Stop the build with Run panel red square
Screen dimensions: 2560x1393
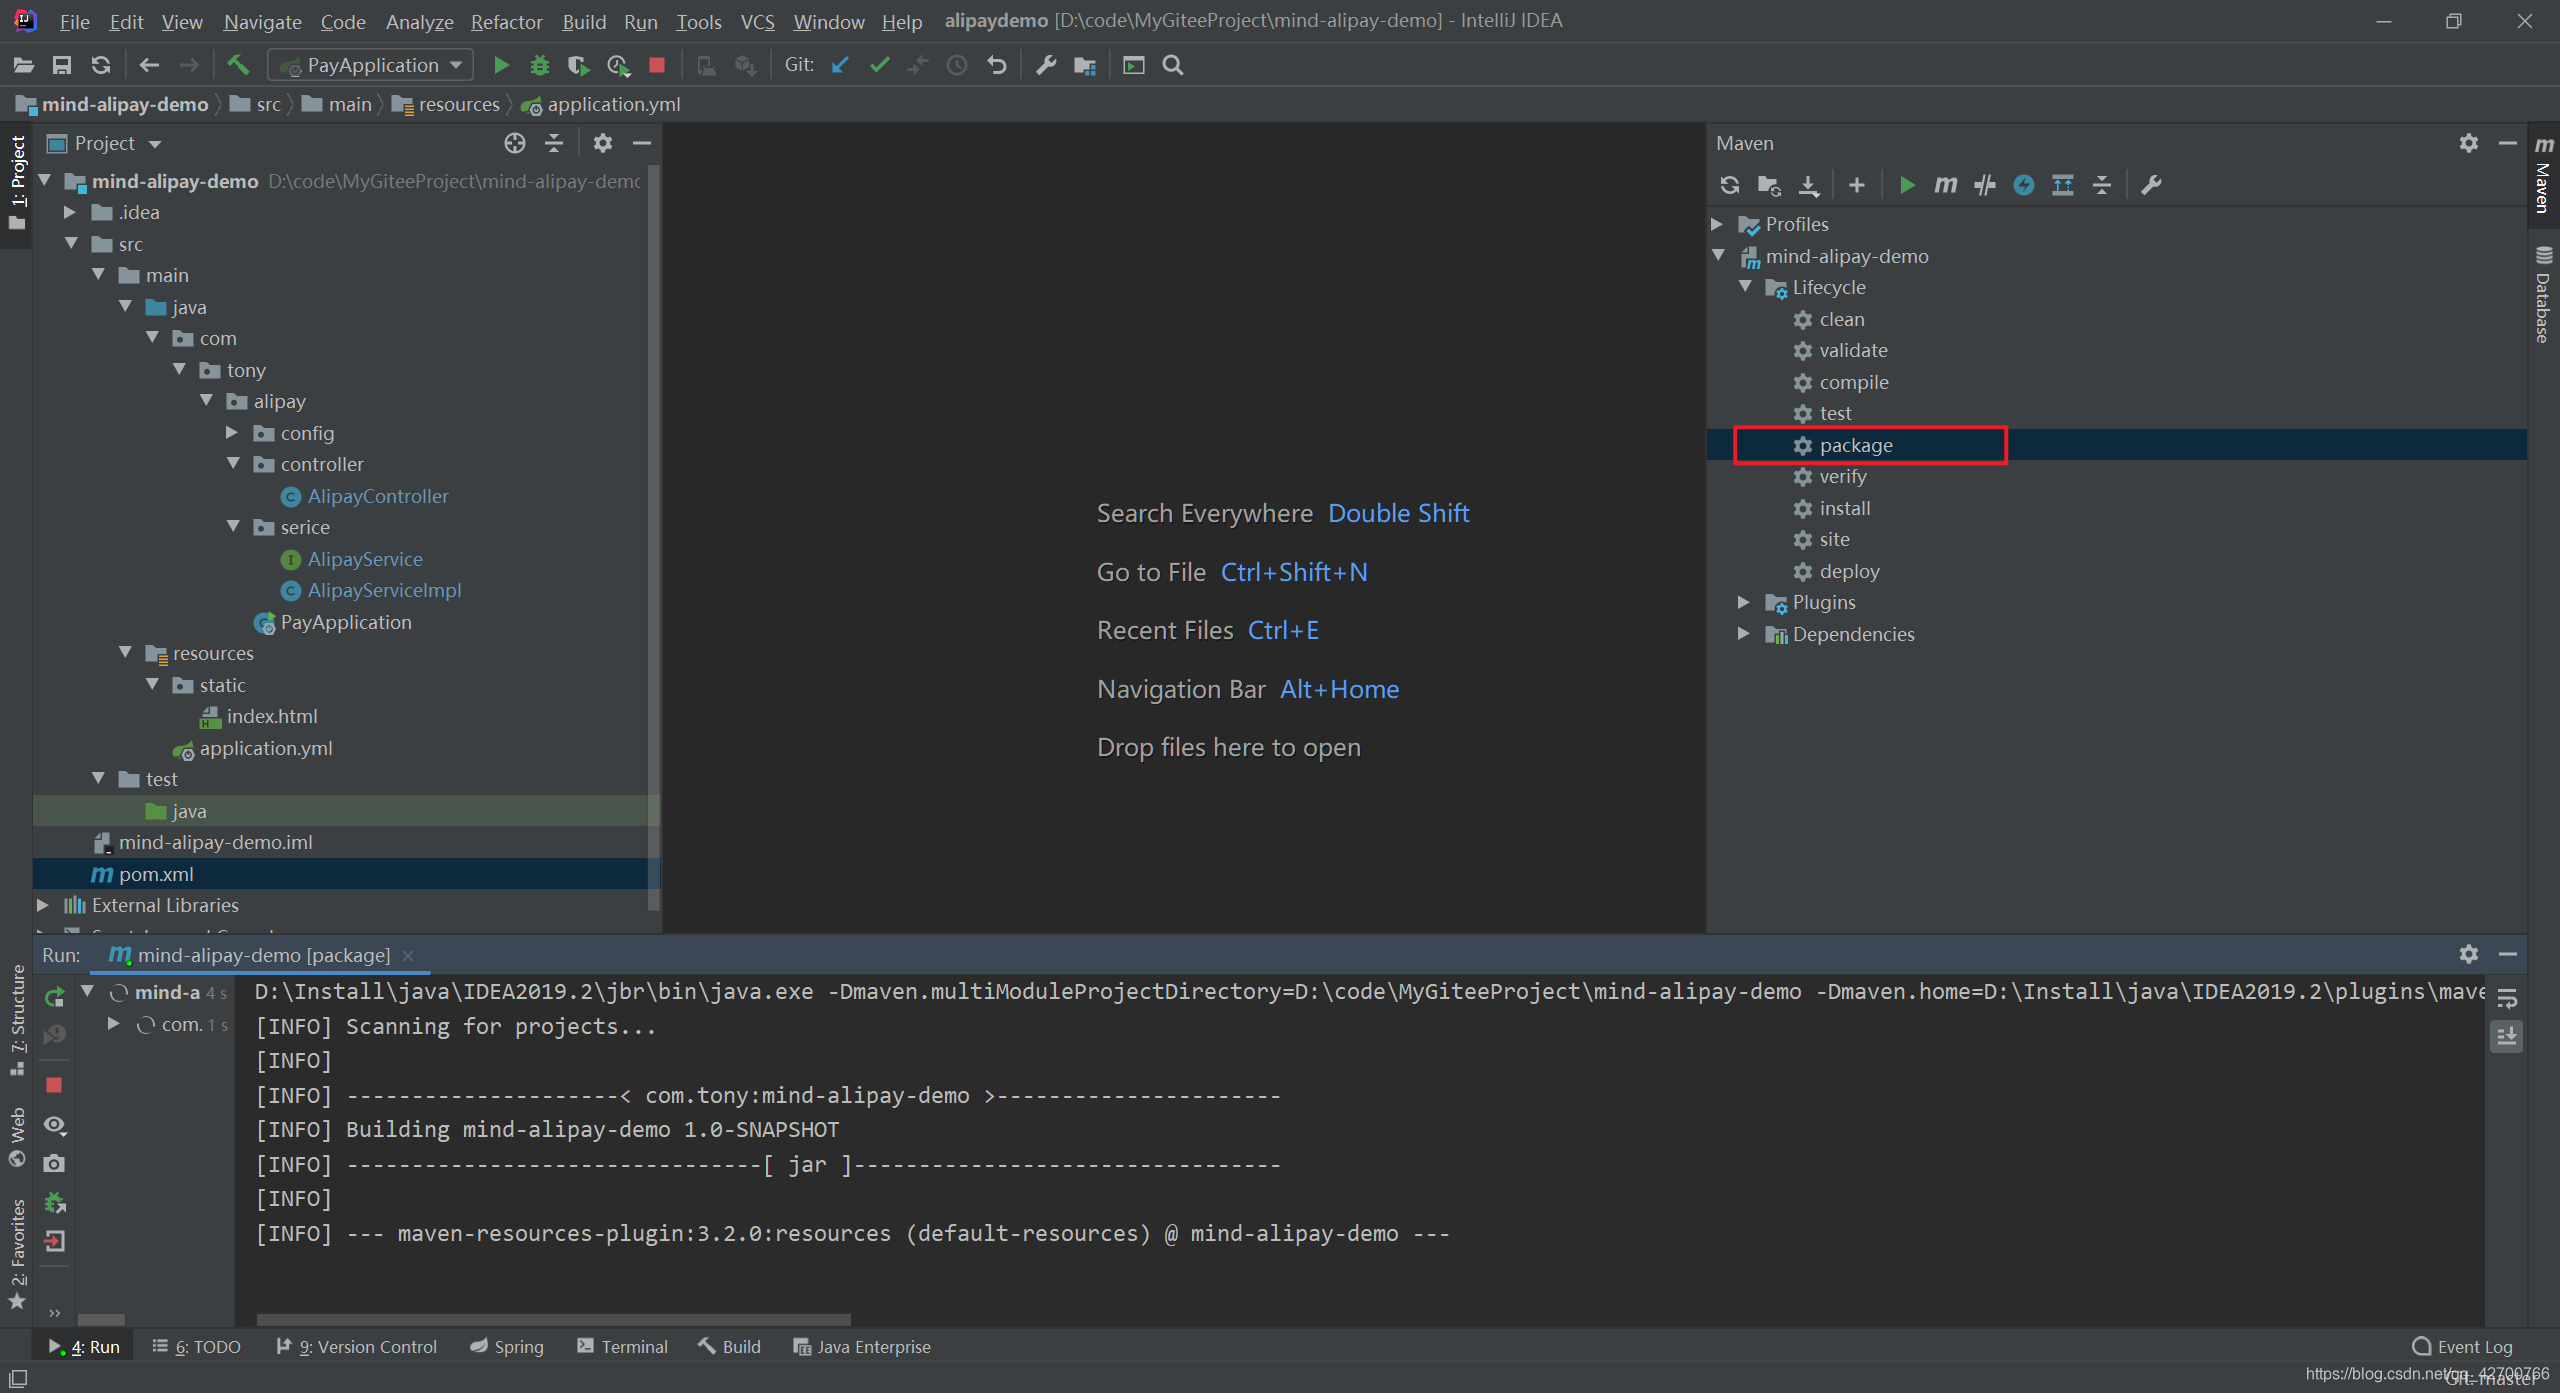point(55,1085)
